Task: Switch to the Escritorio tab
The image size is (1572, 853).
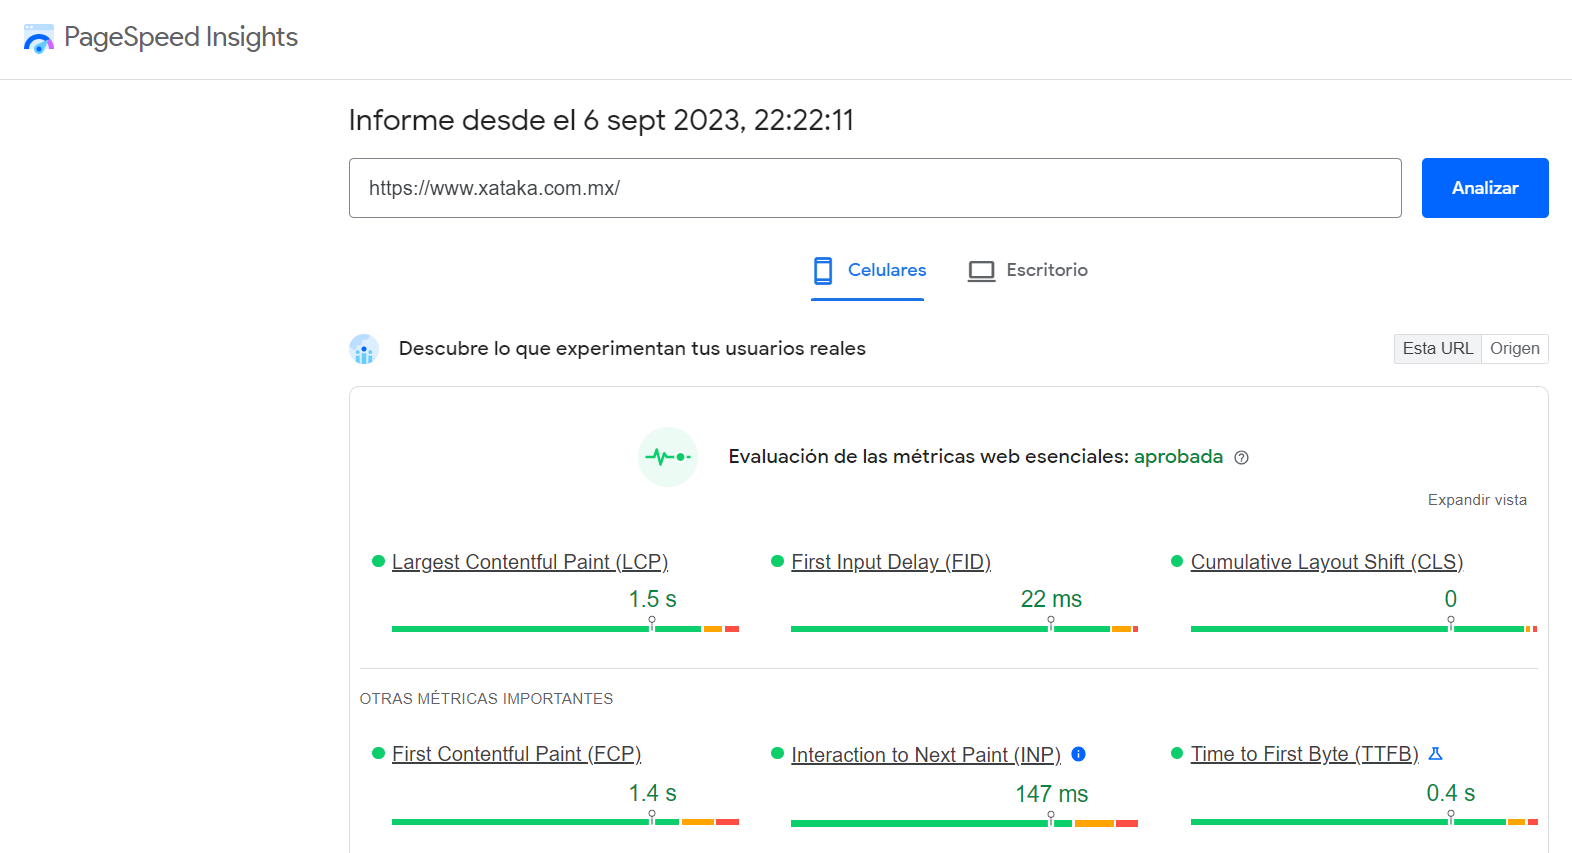Action: (x=1028, y=270)
